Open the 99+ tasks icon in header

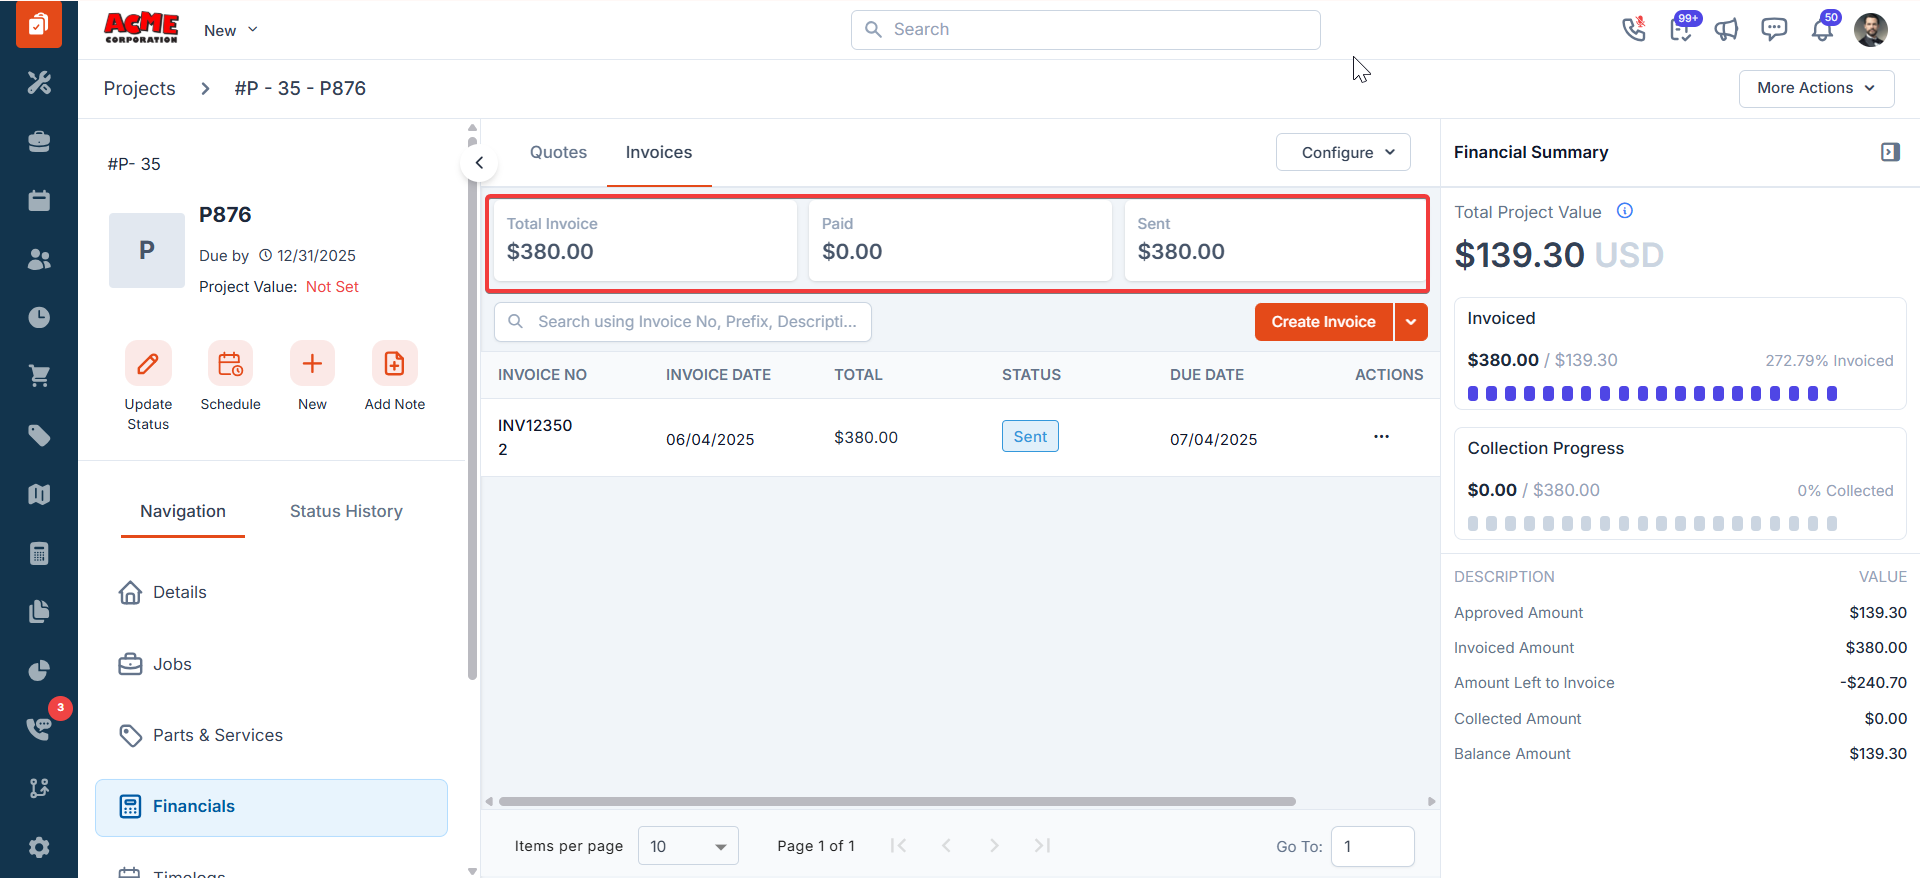click(x=1681, y=29)
